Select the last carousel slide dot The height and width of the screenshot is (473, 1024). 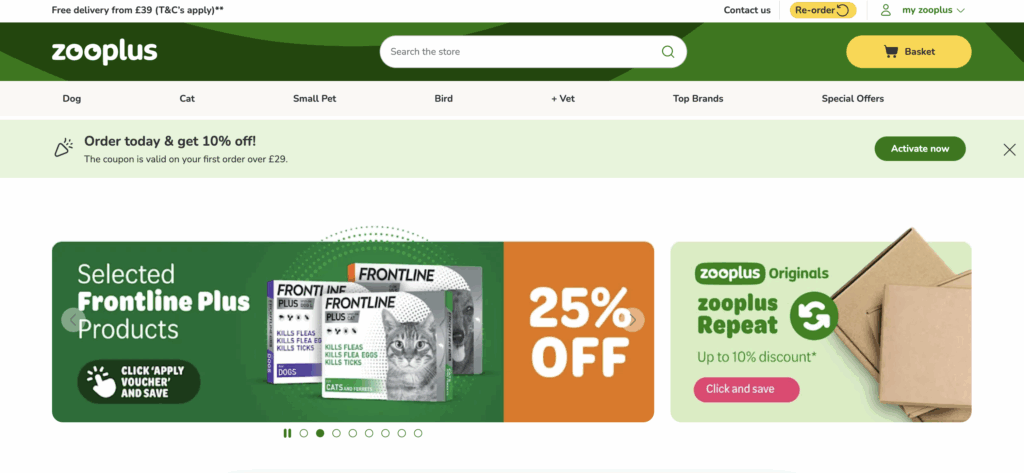point(418,433)
